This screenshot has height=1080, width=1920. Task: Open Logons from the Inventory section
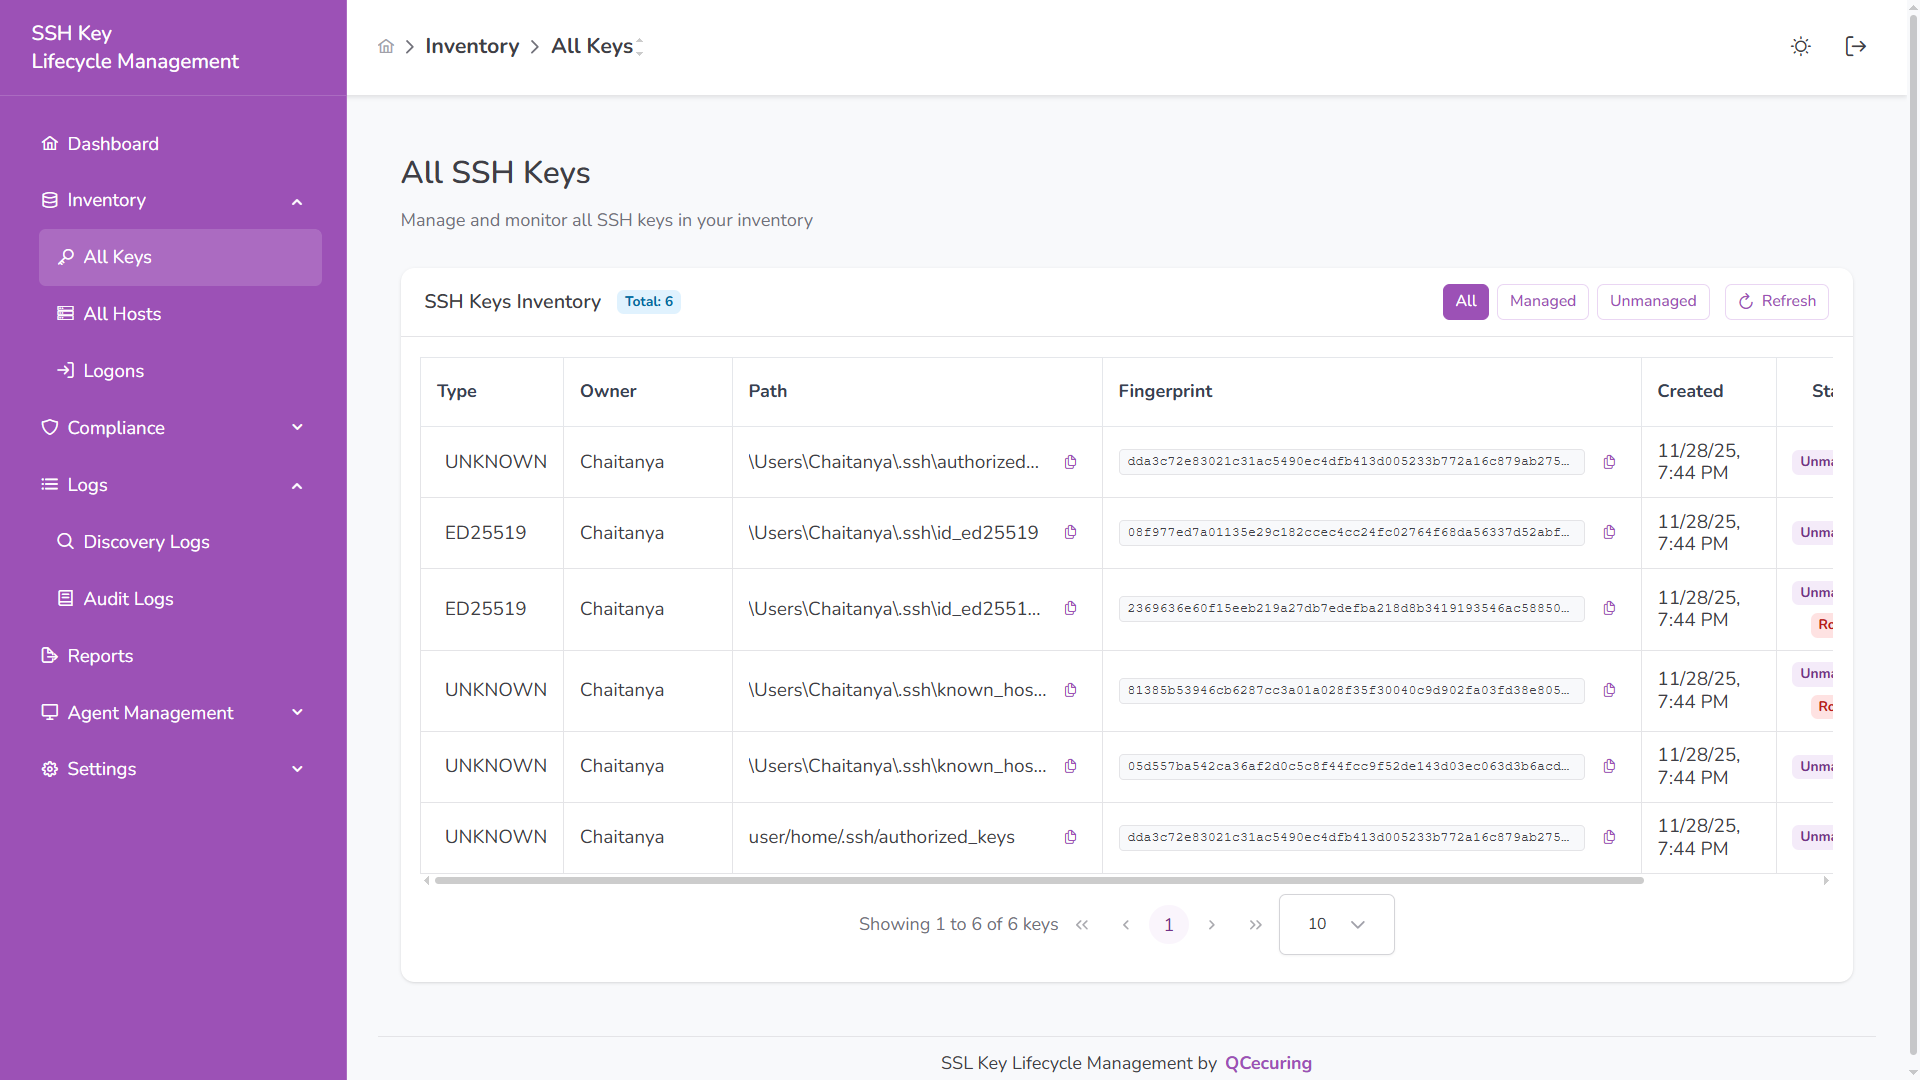coord(113,370)
